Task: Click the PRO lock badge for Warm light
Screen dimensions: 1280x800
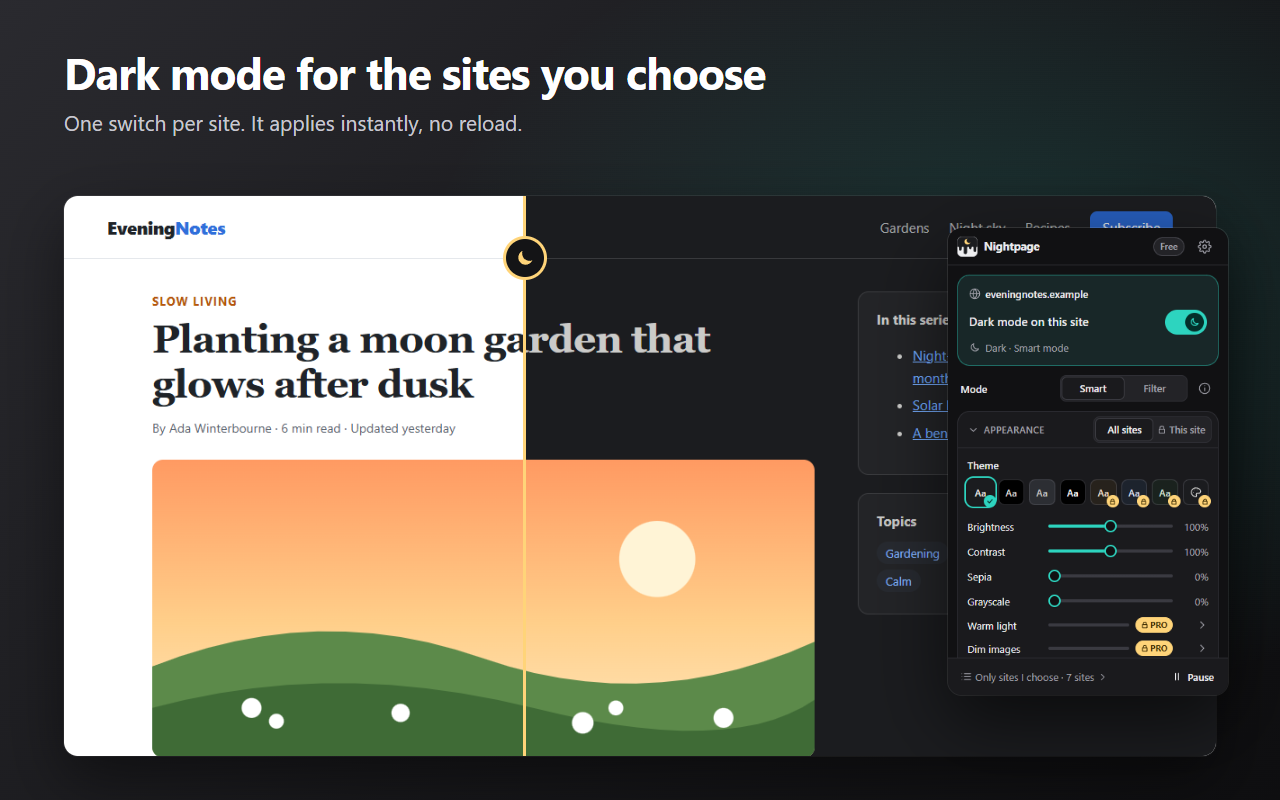Action: (x=1154, y=625)
